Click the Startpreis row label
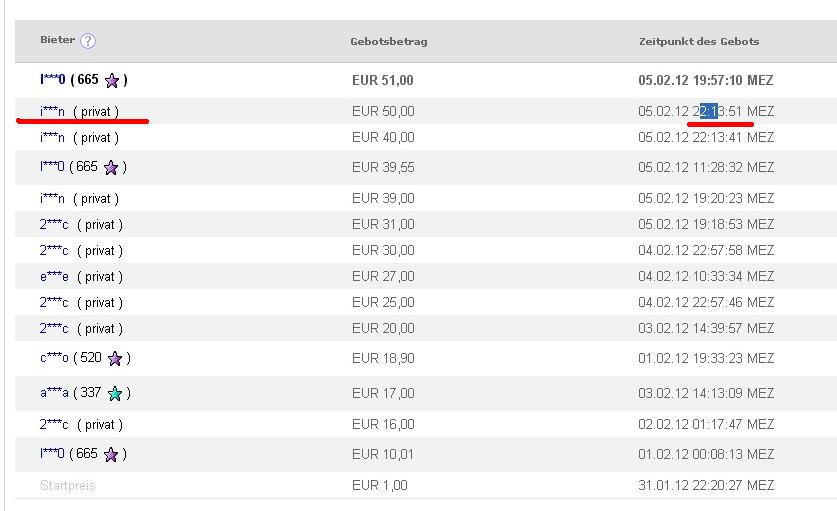 [68, 485]
